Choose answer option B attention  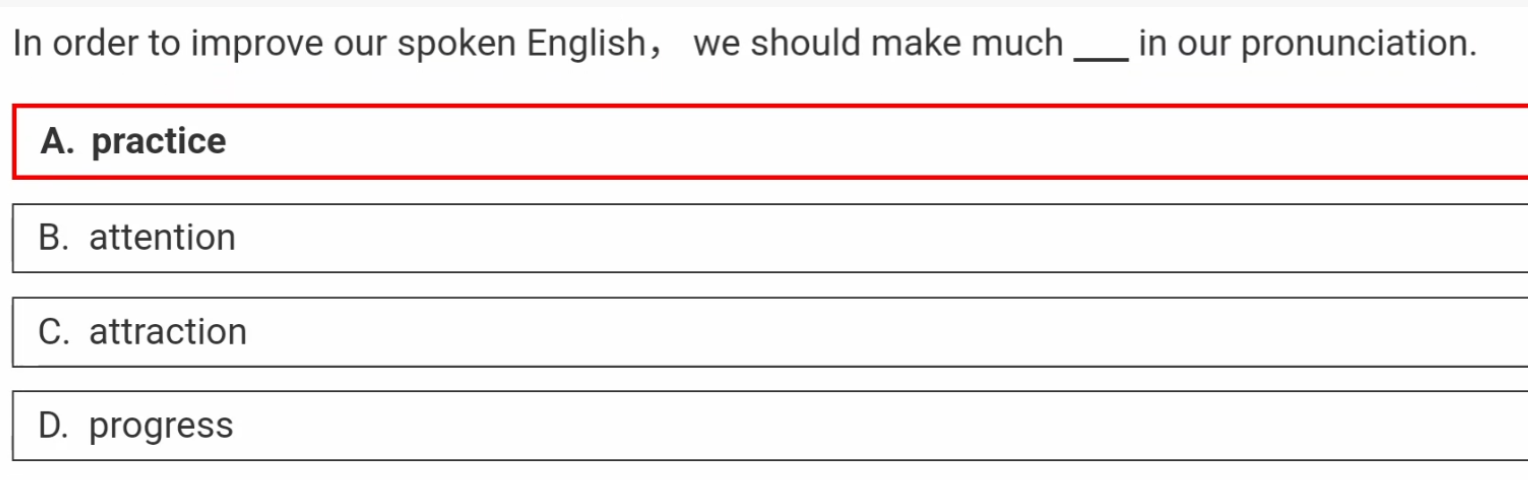[770, 238]
